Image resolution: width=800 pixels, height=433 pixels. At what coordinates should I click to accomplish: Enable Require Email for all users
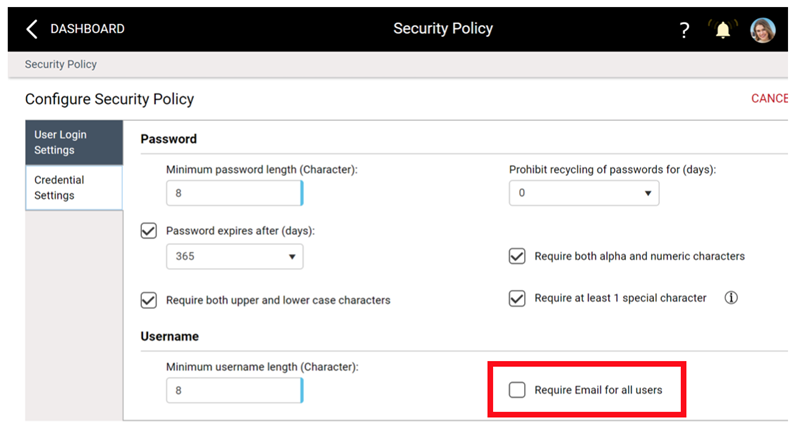click(517, 390)
